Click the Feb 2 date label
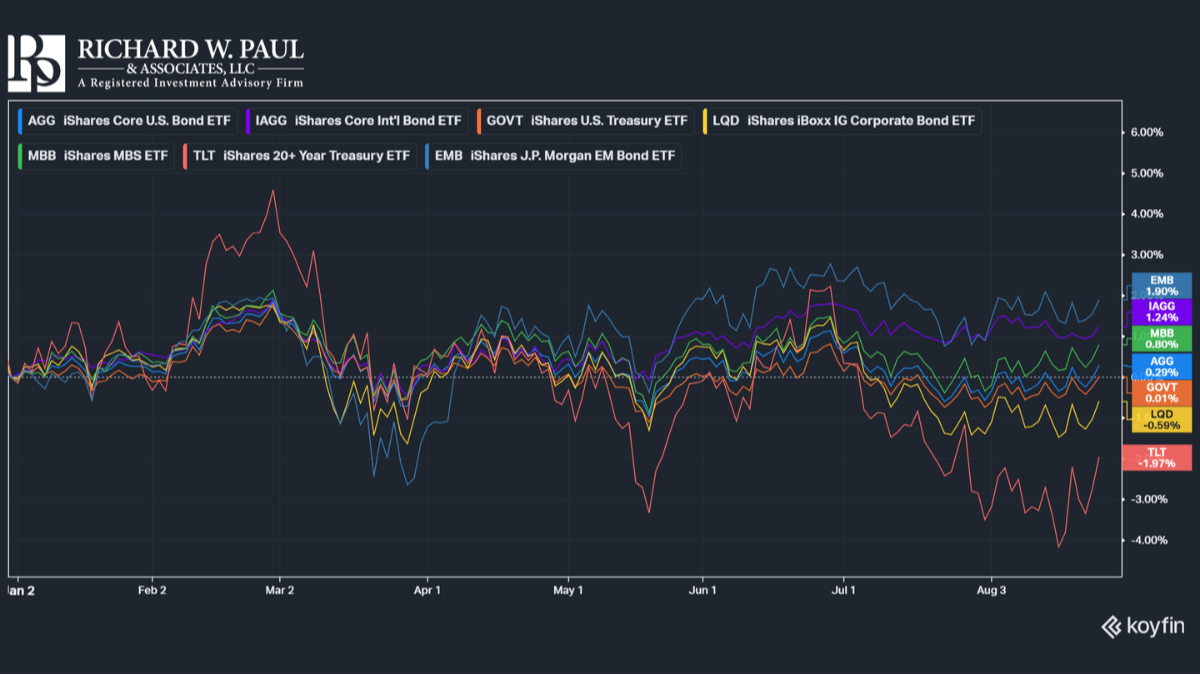The height and width of the screenshot is (675, 1200). pyautogui.click(x=151, y=590)
